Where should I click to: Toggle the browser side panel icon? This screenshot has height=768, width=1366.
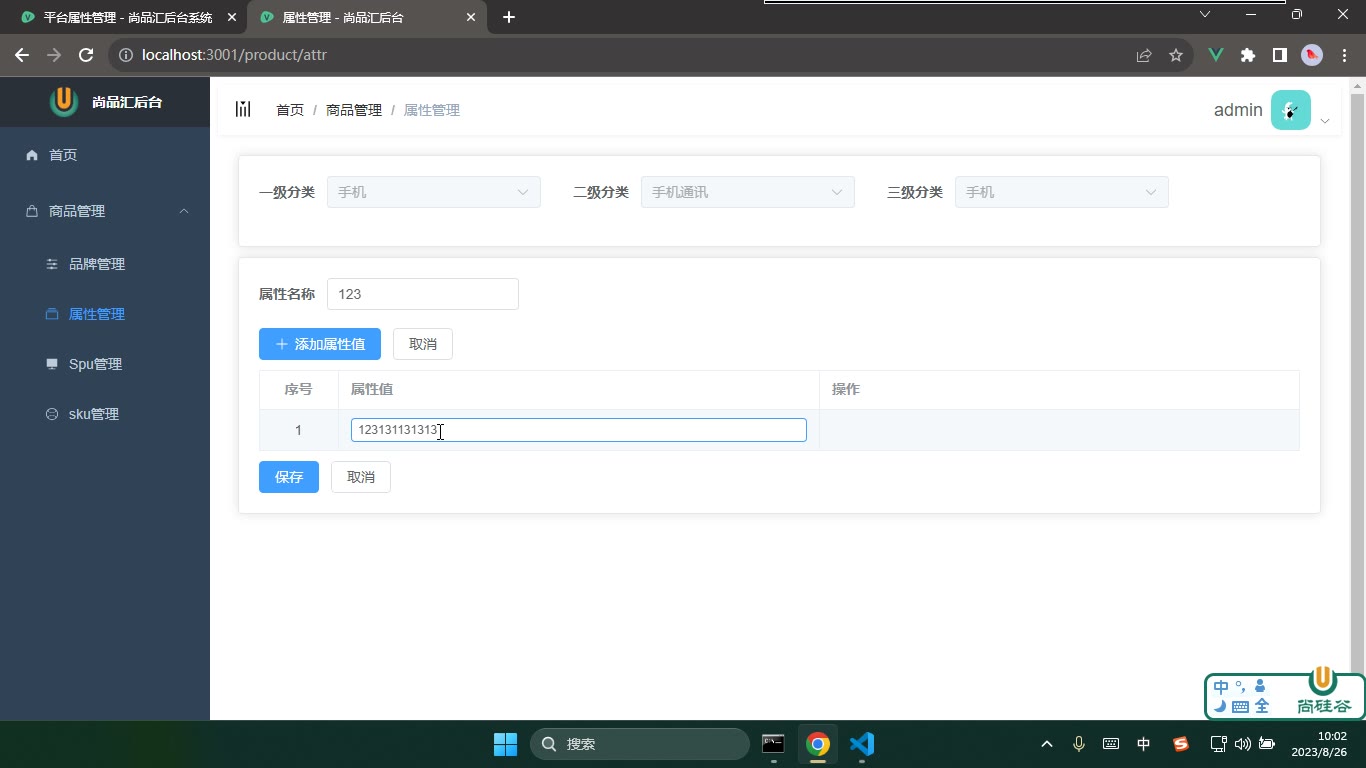coord(1280,55)
